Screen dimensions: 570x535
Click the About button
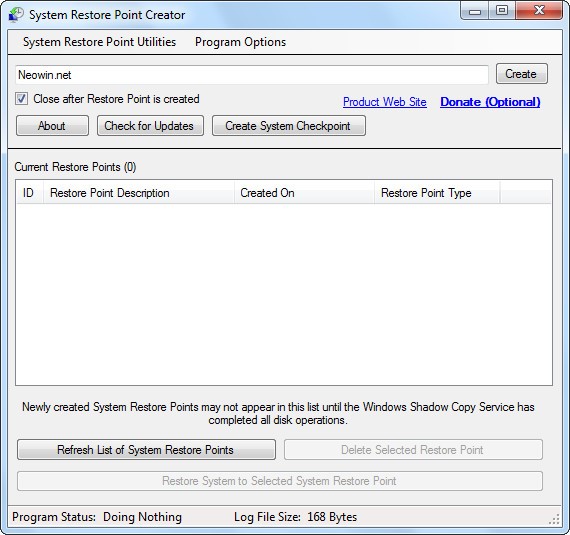tap(52, 126)
